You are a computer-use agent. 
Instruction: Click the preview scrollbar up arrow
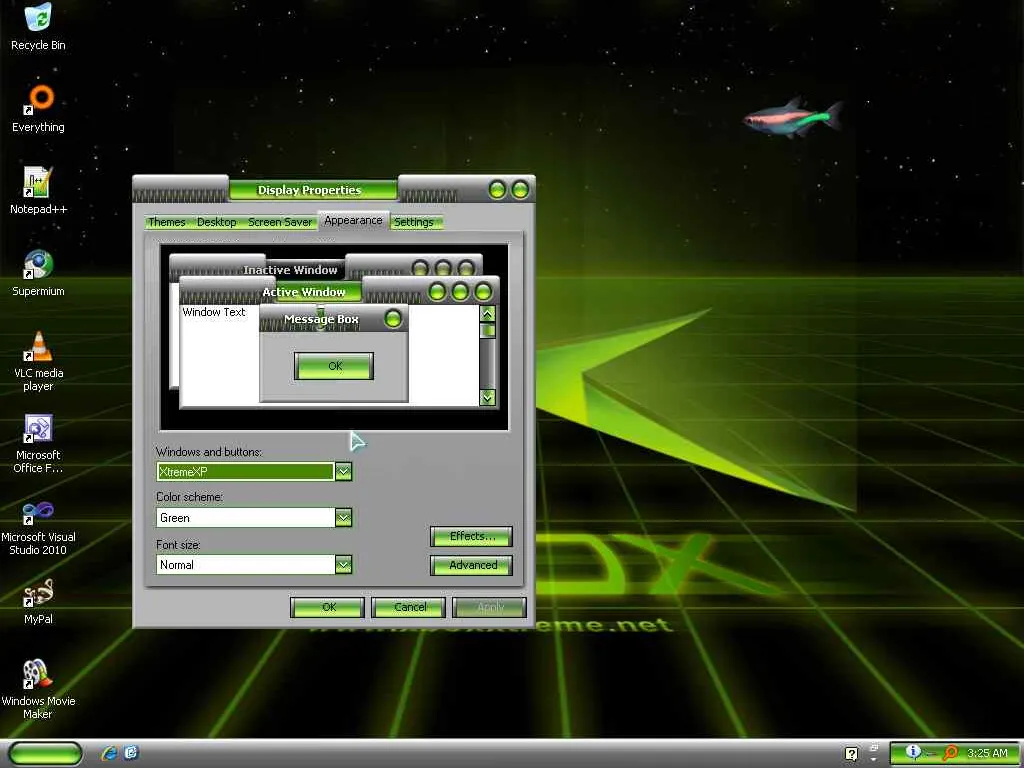(x=487, y=314)
